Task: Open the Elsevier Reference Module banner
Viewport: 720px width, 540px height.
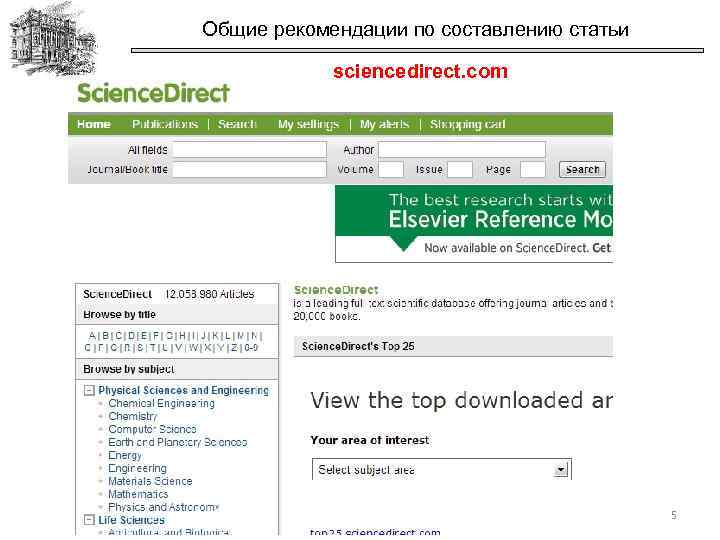Action: [x=474, y=224]
